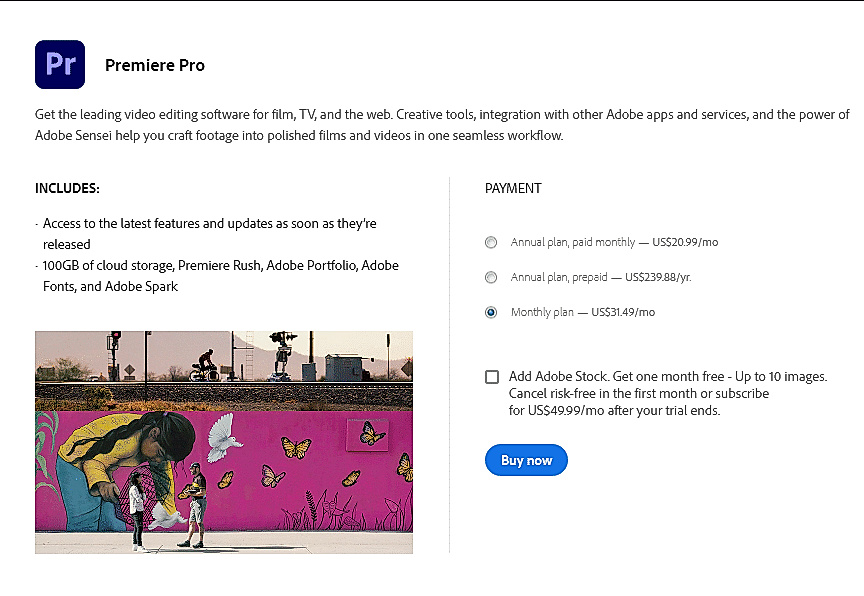Click the Buy now button
This screenshot has width=864, height=596.
pos(526,460)
